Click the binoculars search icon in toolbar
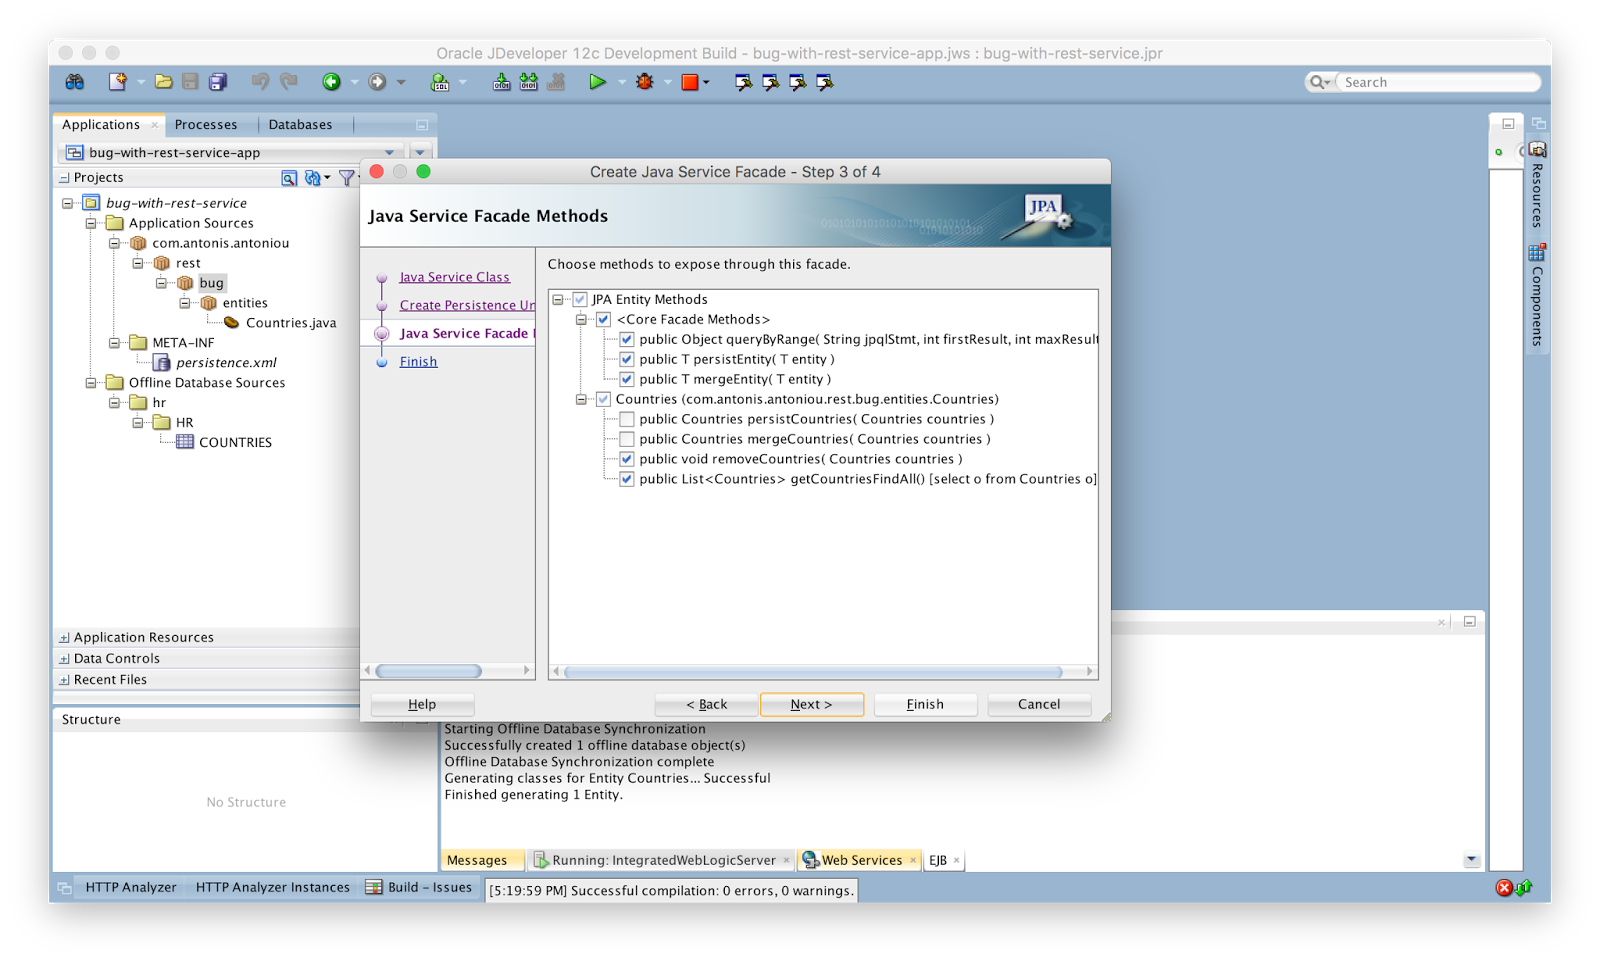The image size is (1600, 961). point(75,82)
